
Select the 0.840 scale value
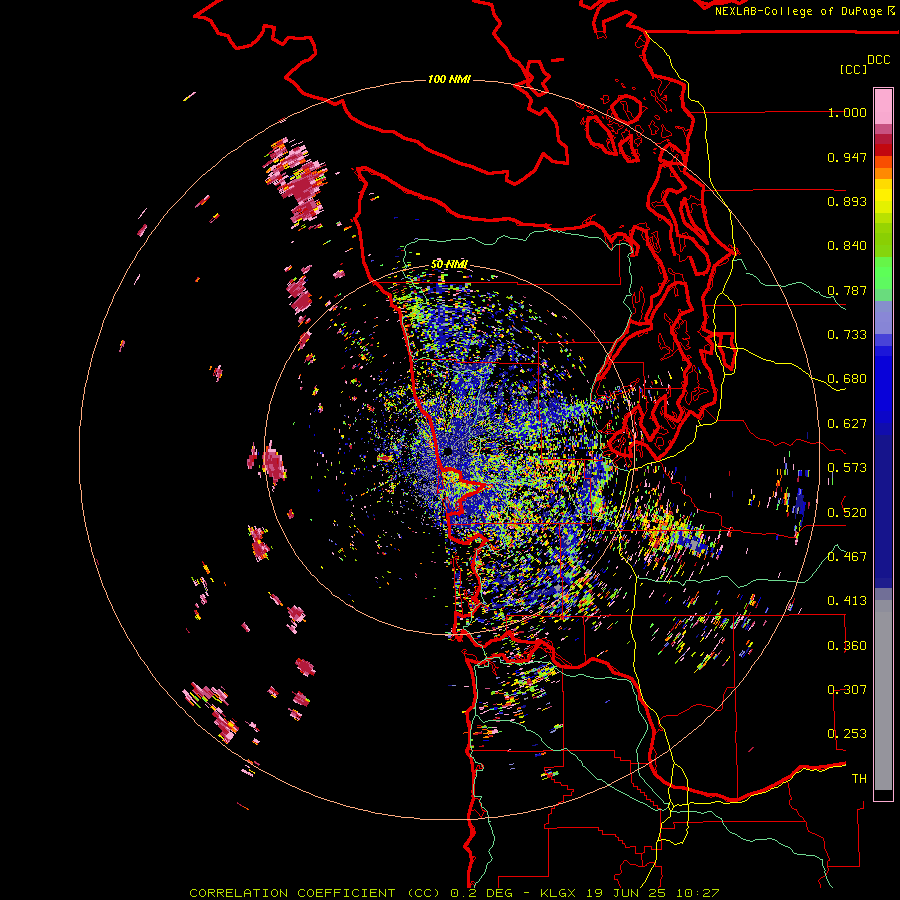[x=847, y=246]
